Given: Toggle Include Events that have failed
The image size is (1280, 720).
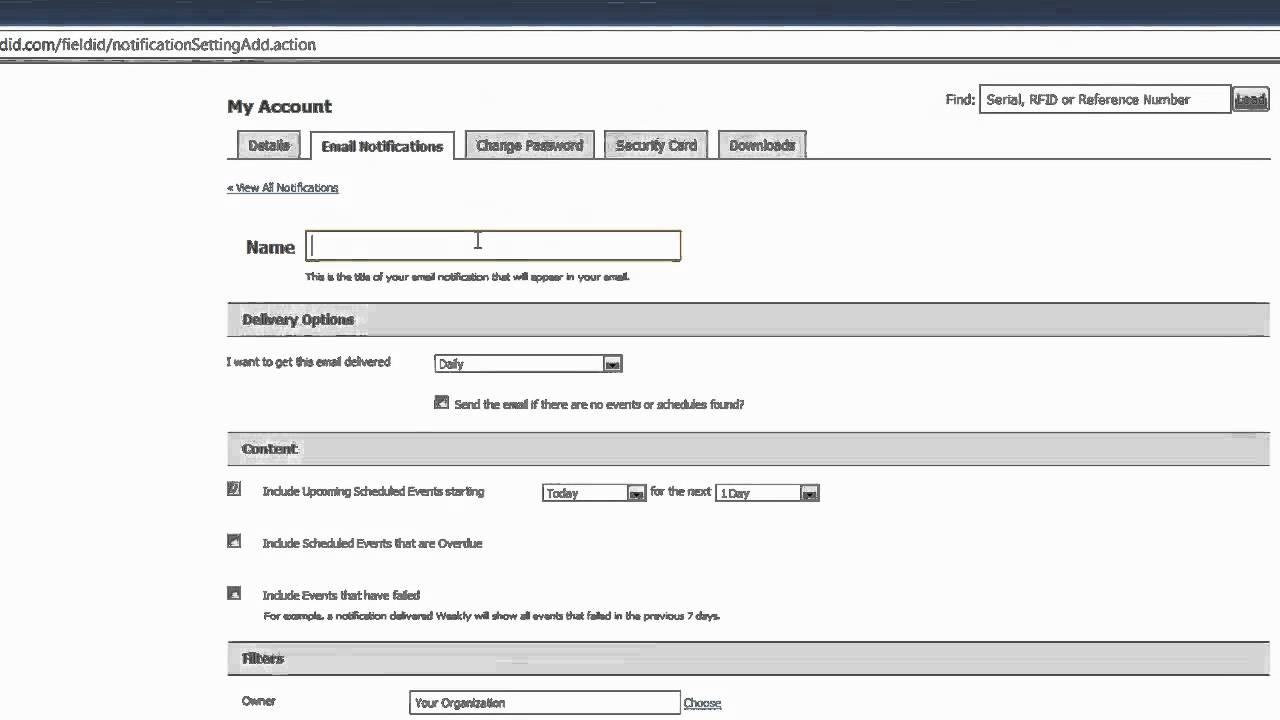Looking at the screenshot, I should 234,593.
